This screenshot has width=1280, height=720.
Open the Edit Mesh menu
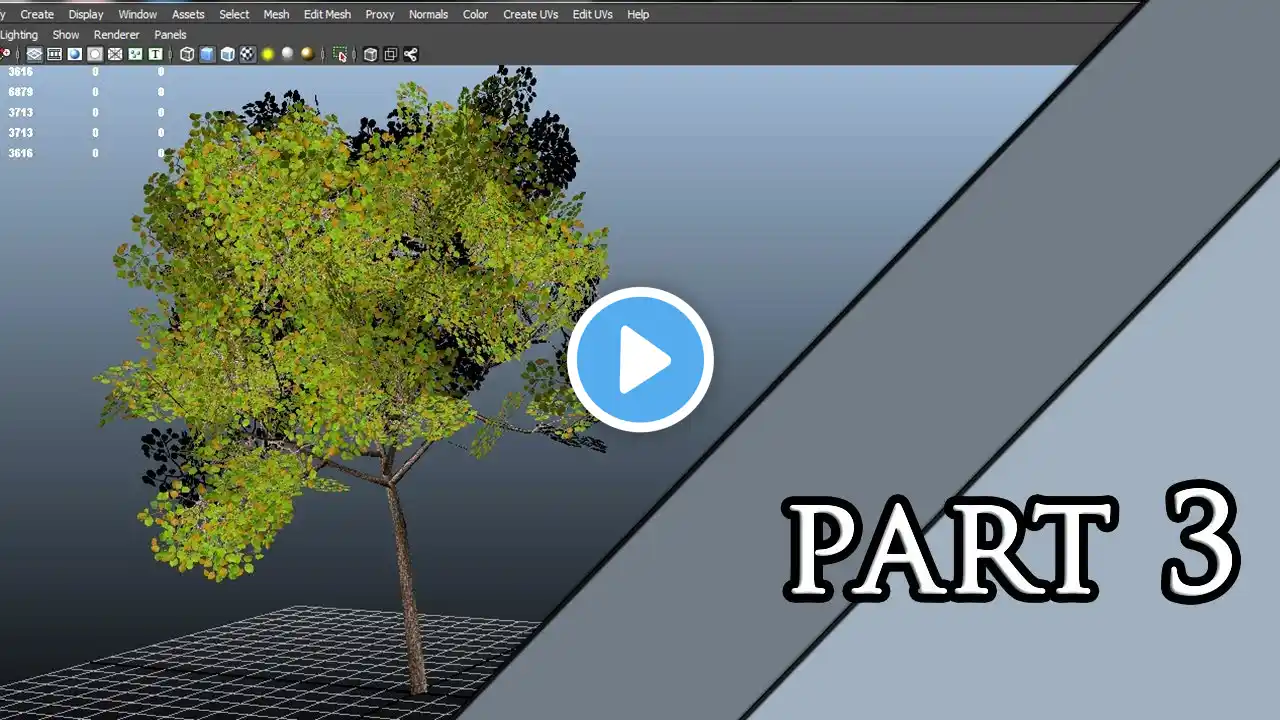pyautogui.click(x=327, y=14)
